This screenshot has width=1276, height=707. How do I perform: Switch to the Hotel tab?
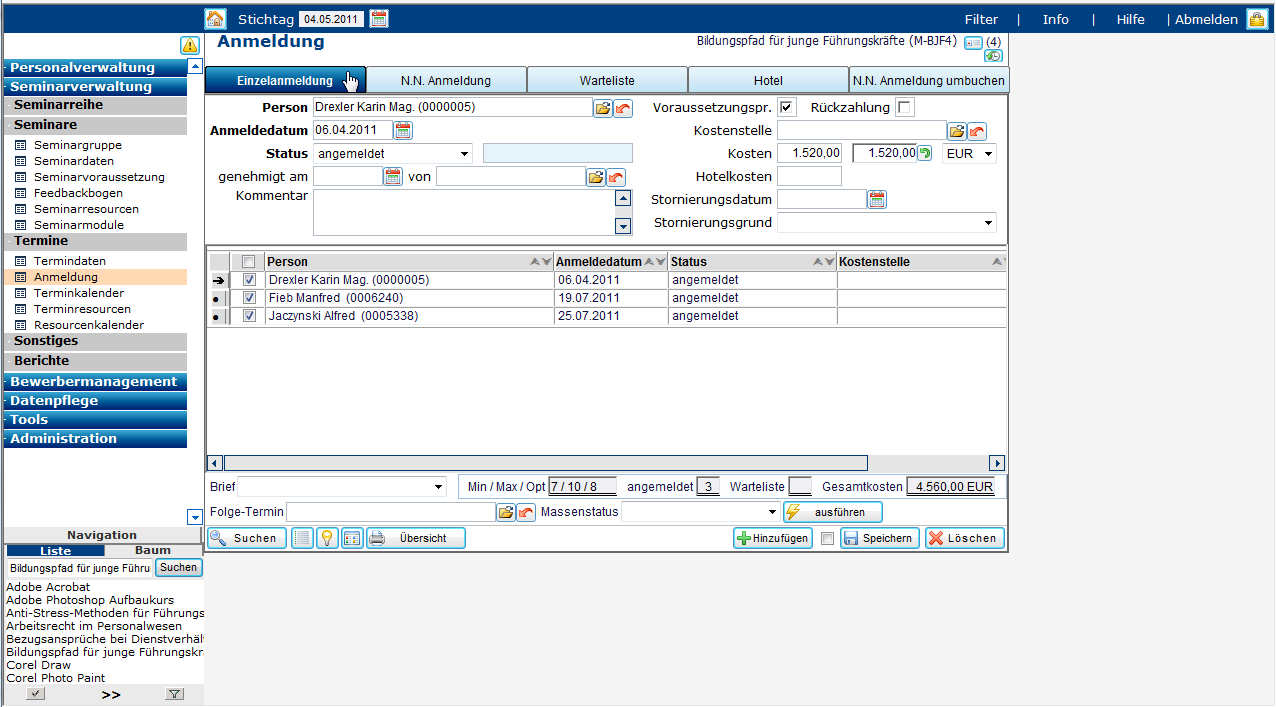coord(768,80)
